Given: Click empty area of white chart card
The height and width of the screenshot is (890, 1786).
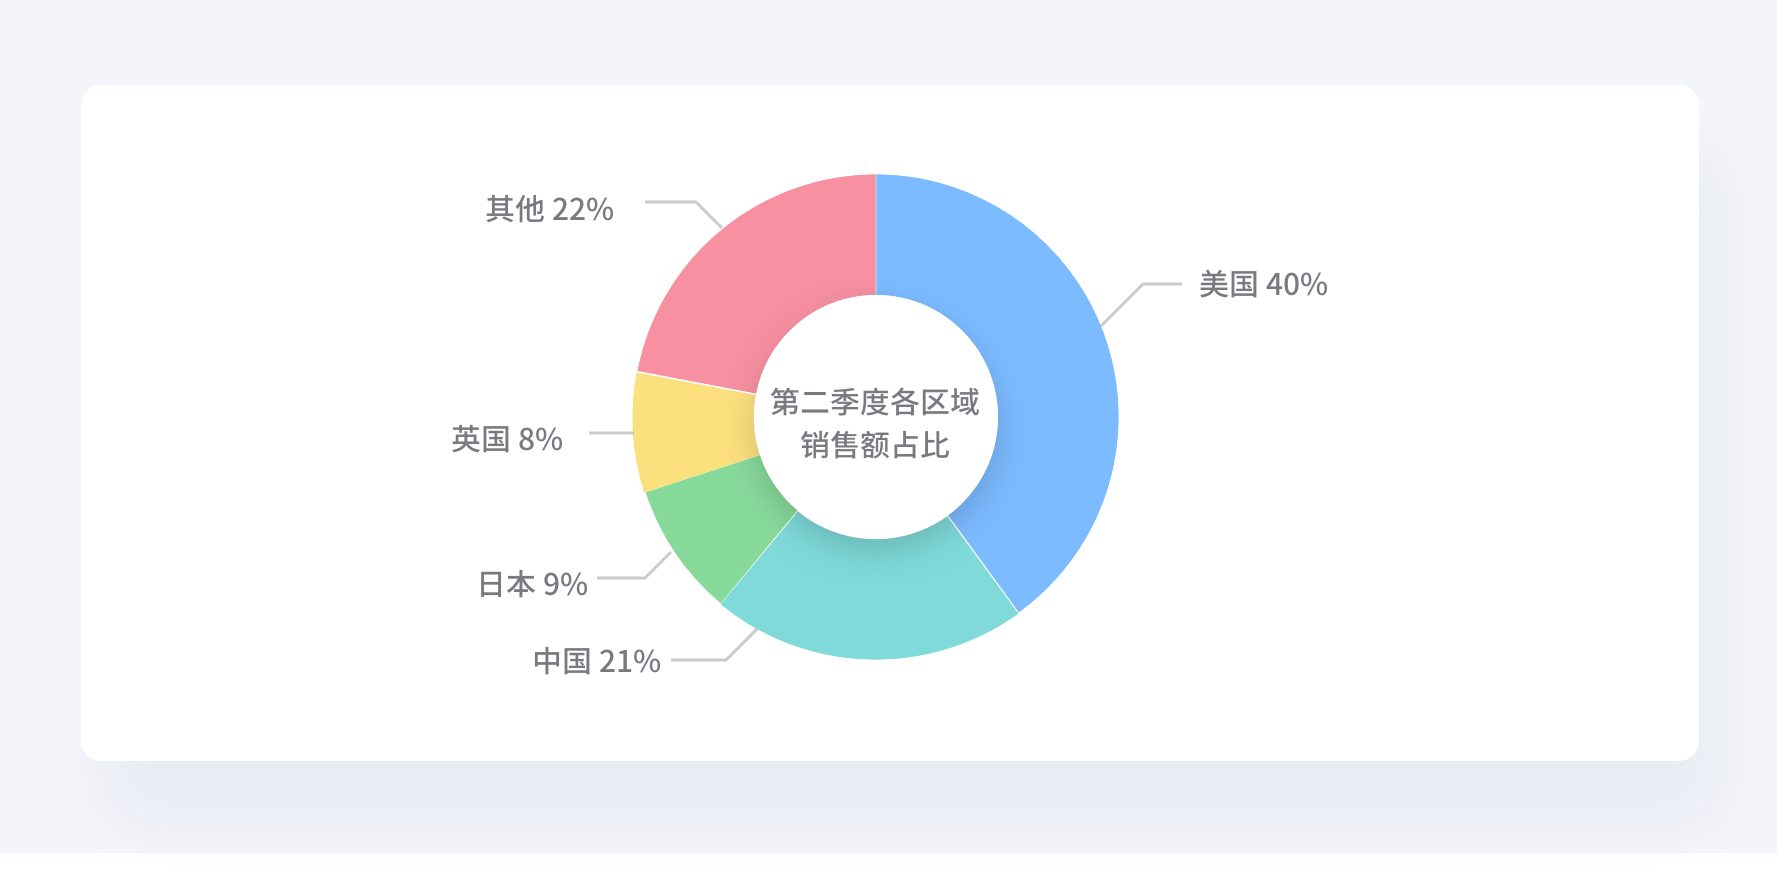Looking at the screenshot, I should [1450, 550].
